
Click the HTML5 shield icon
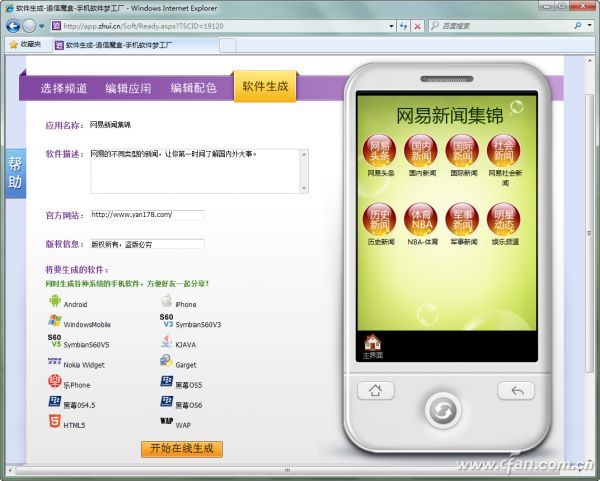[55, 421]
